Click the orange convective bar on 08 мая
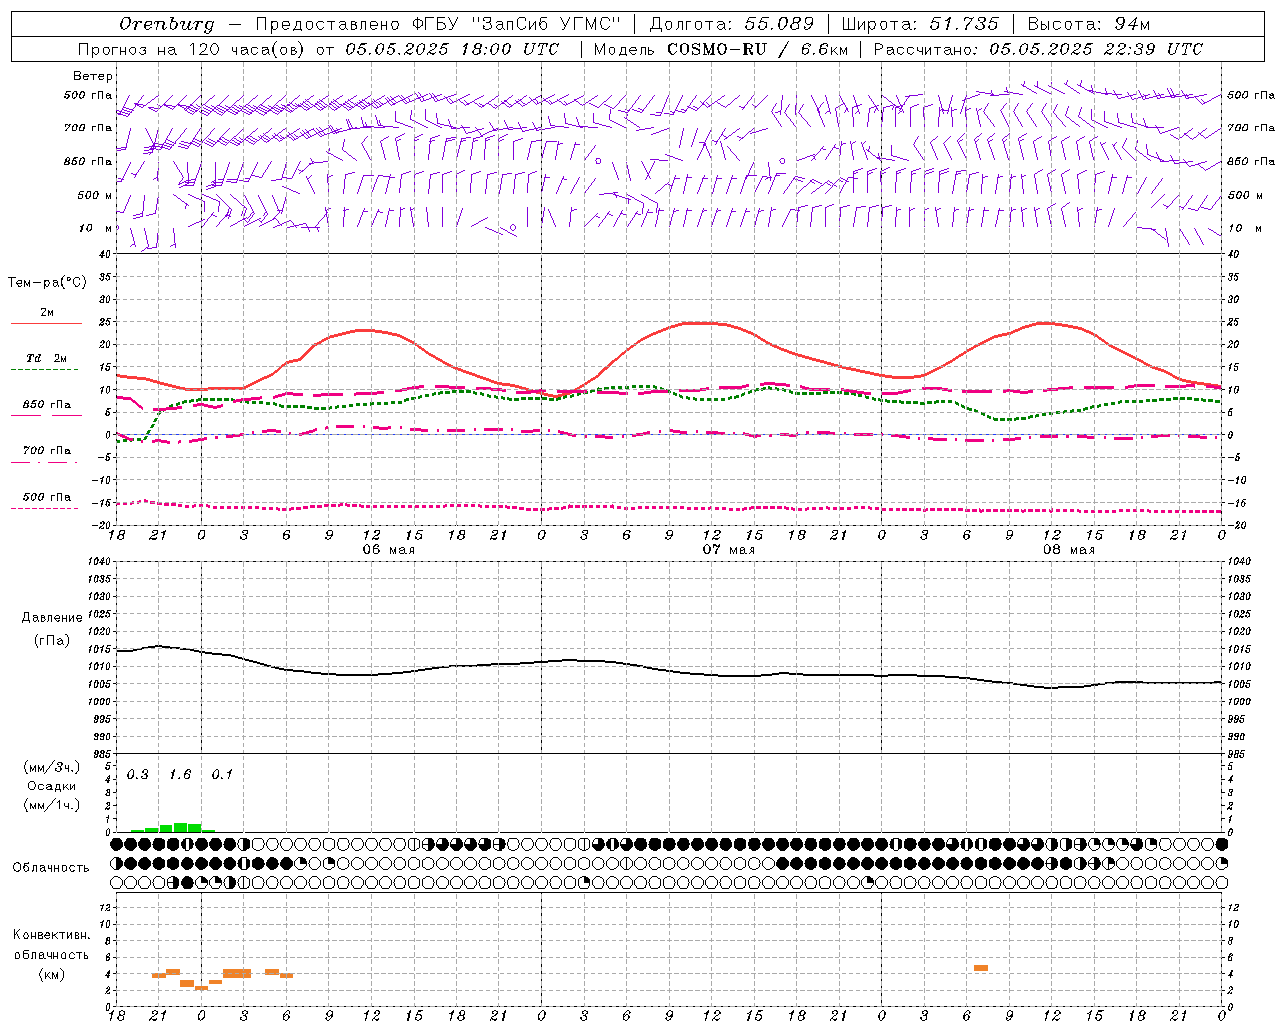Viewport: 1280px width, 1024px height. click(x=981, y=968)
